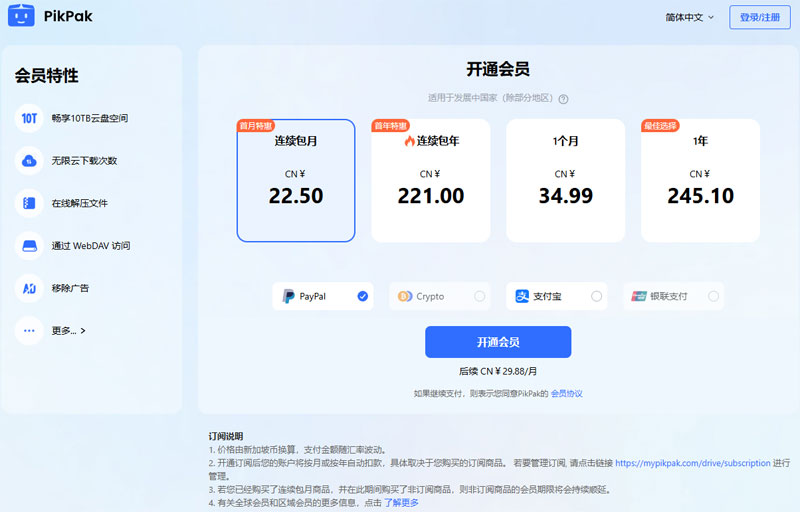Select 银联支付 payment radio button

713,296
